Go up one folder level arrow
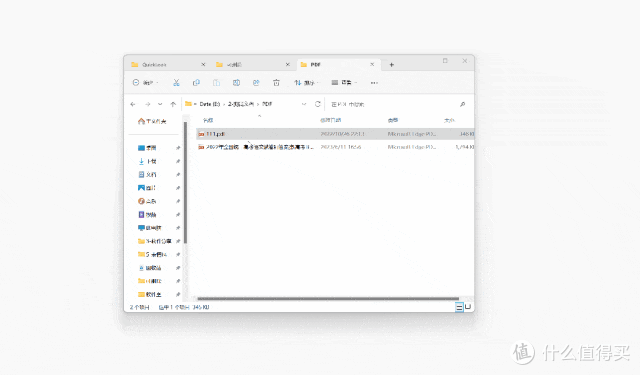 tap(173, 104)
